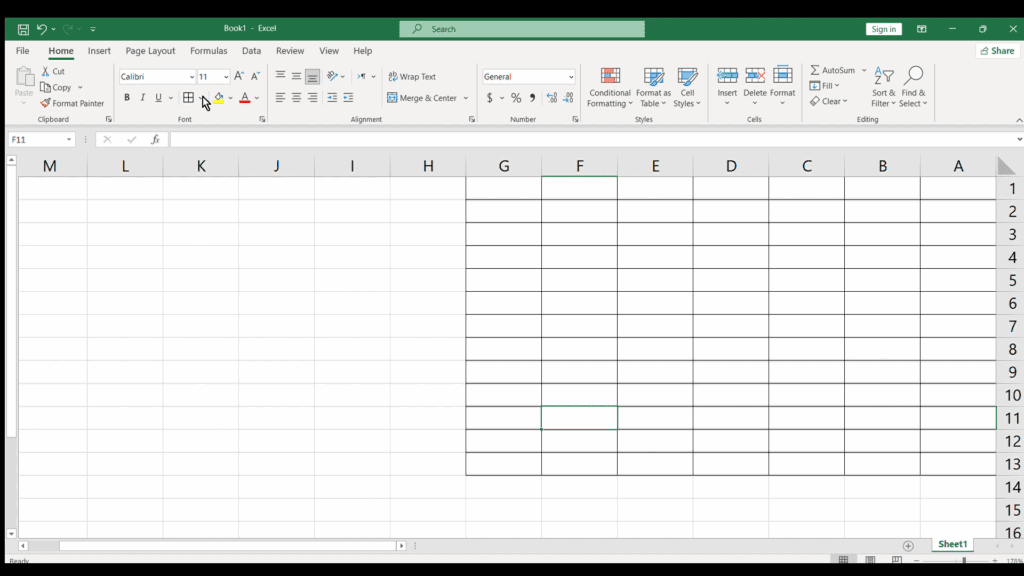Click the Delete cells icon

click(x=755, y=76)
